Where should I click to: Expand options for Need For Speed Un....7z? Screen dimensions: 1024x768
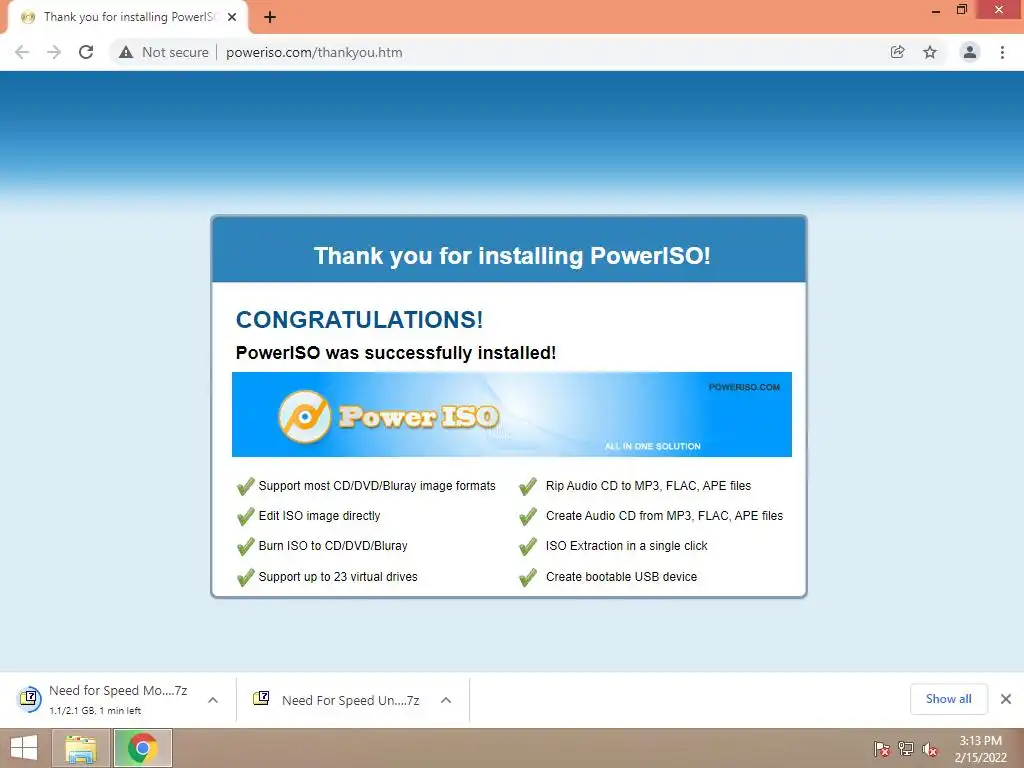point(446,700)
